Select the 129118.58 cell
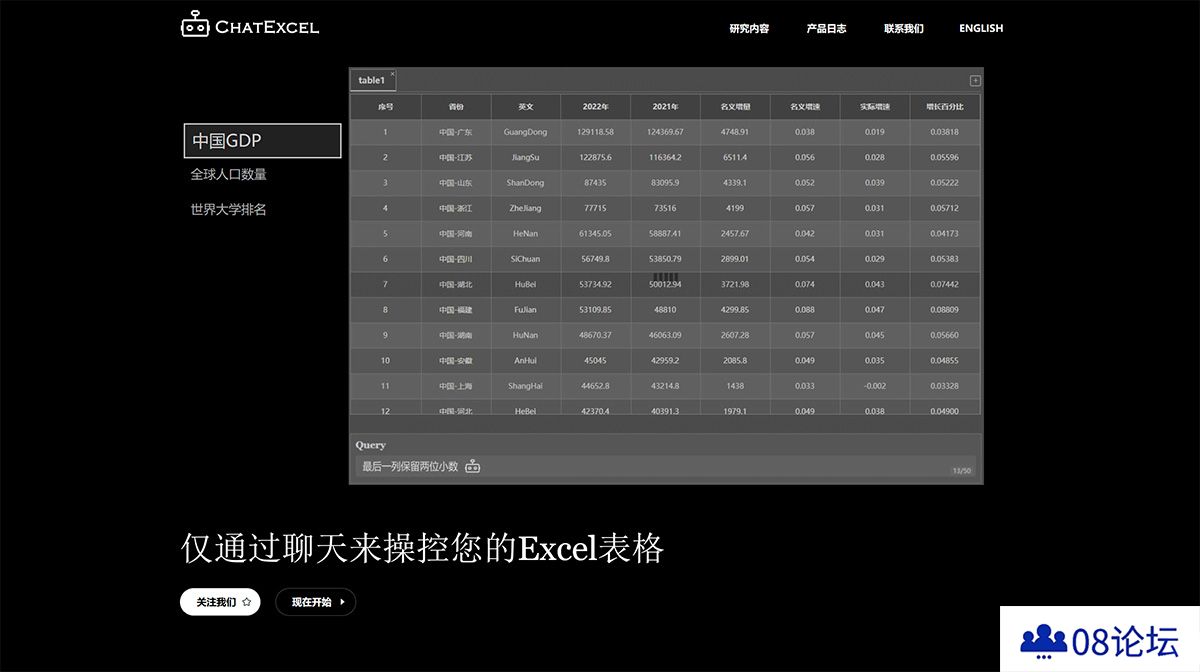1200x672 pixels. click(x=595, y=132)
